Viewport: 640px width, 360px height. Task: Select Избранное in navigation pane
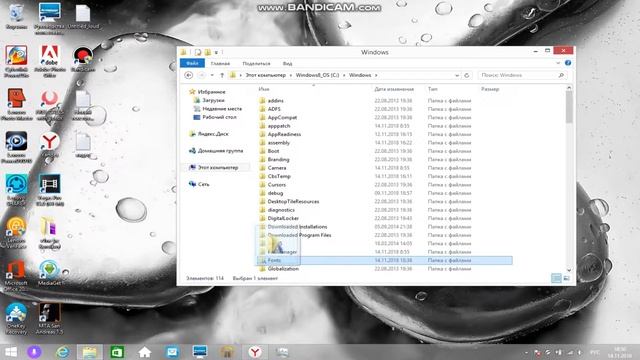pyautogui.click(x=211, y=92)
